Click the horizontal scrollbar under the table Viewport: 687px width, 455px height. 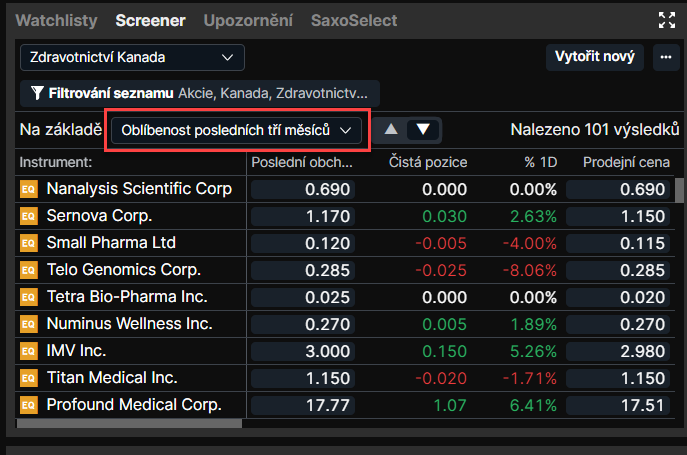point(129,423)
